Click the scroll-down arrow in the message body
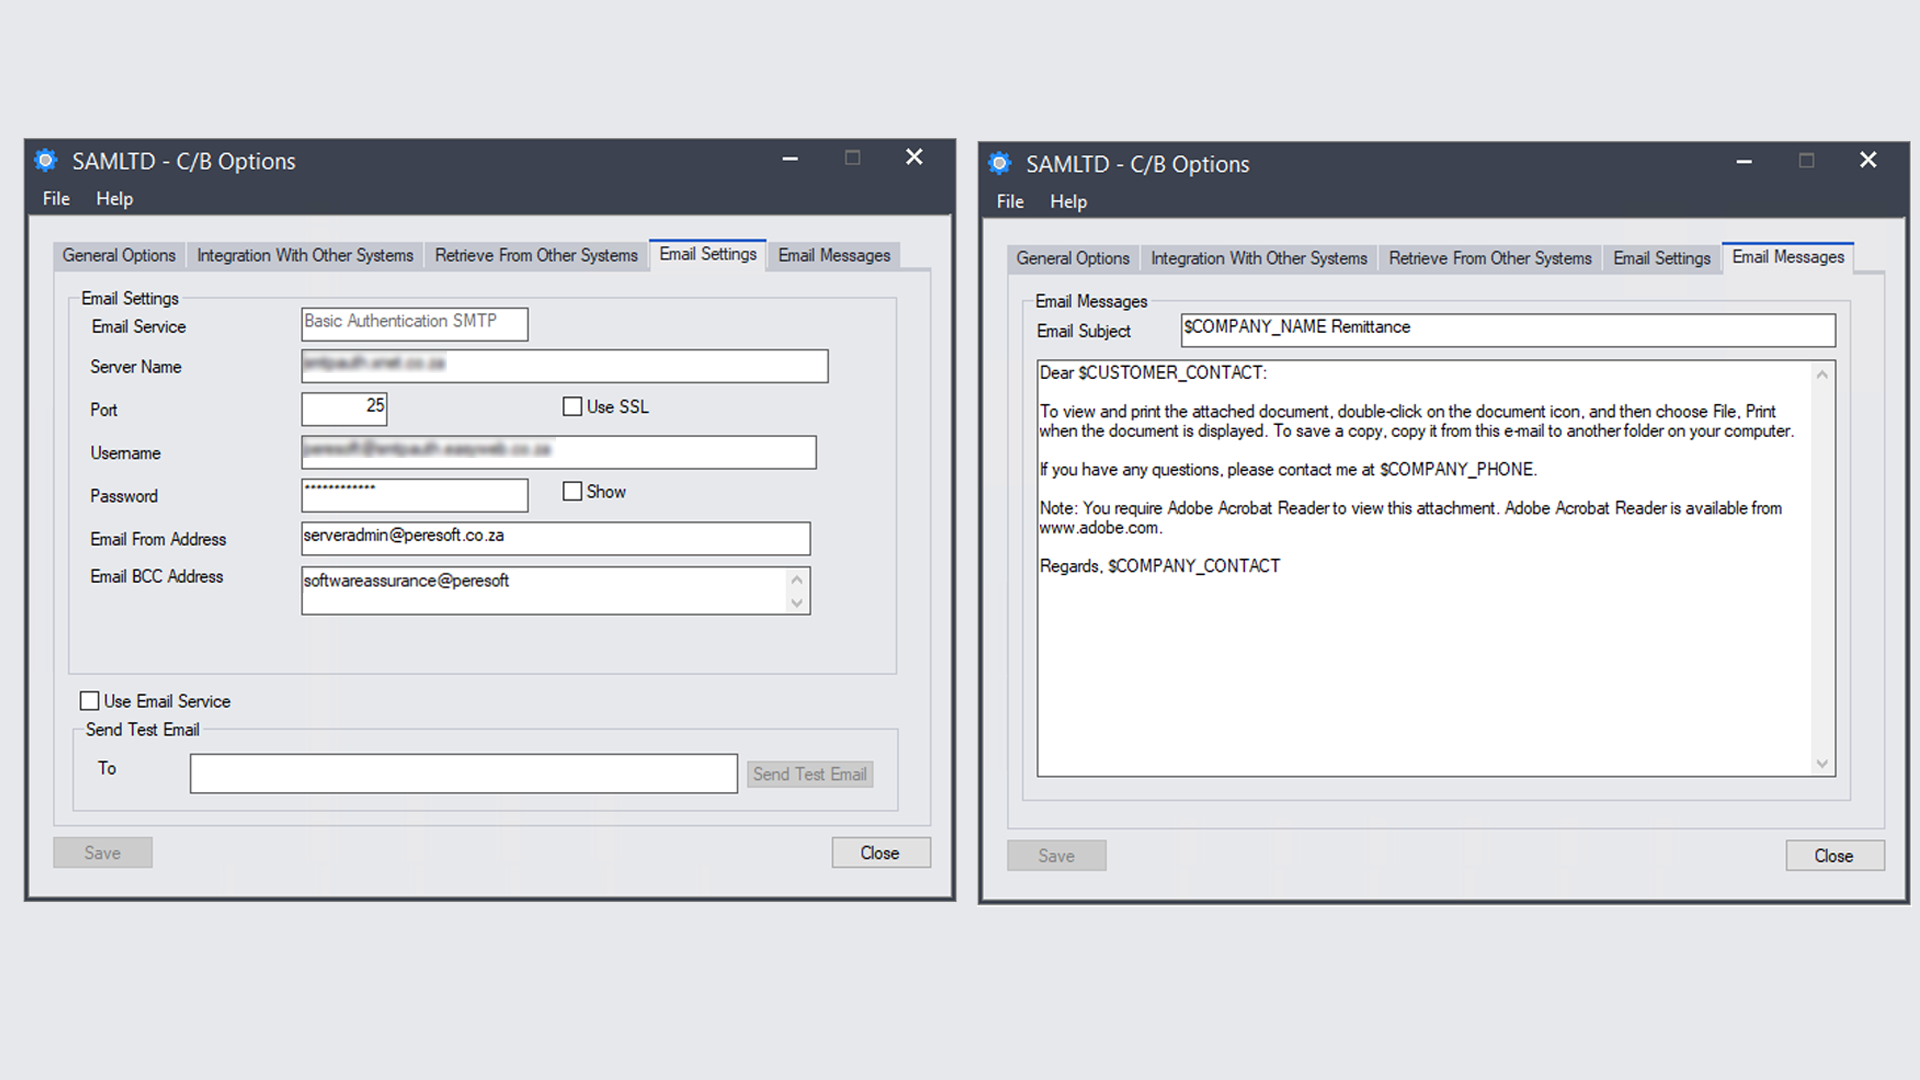The image size is (1920, 1080). (x=1822, y=763)
